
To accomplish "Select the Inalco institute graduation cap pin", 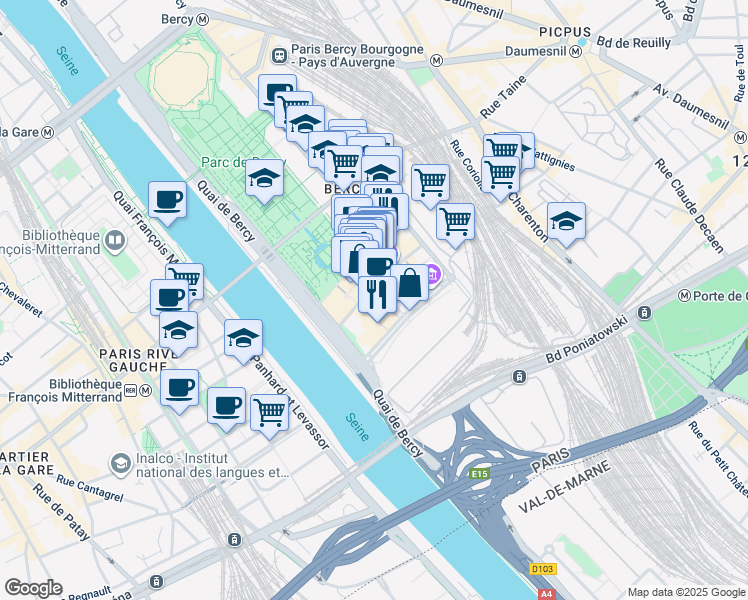I will (x=120, y=465).
